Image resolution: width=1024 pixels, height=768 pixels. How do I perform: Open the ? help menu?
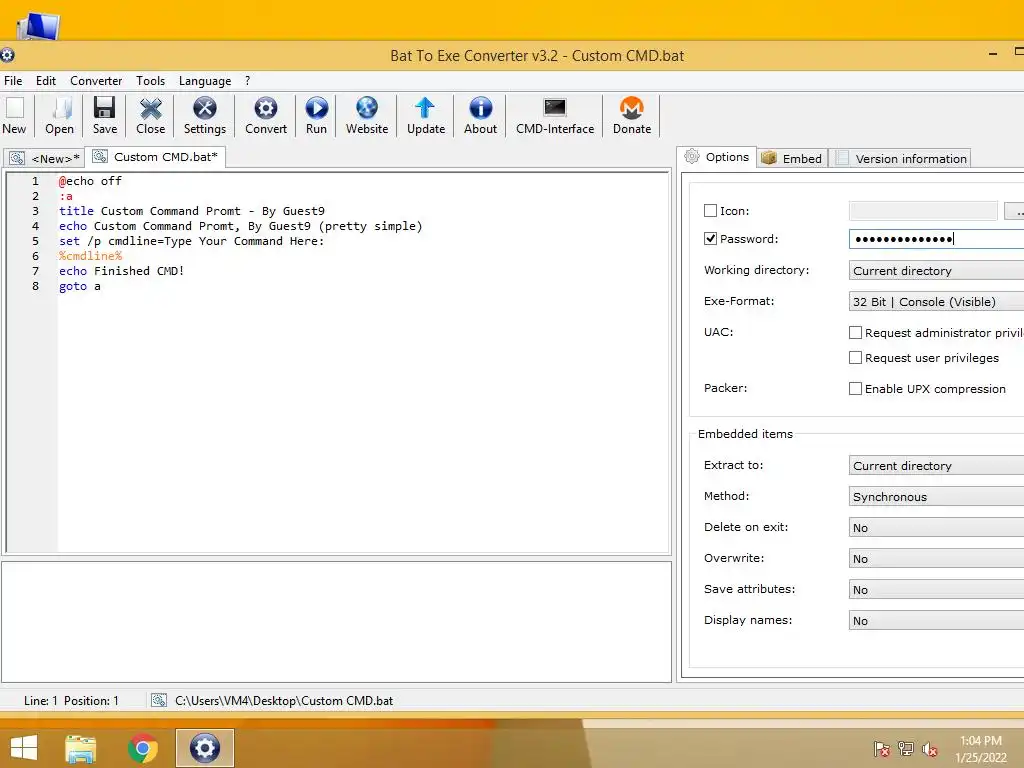point(248,80)
